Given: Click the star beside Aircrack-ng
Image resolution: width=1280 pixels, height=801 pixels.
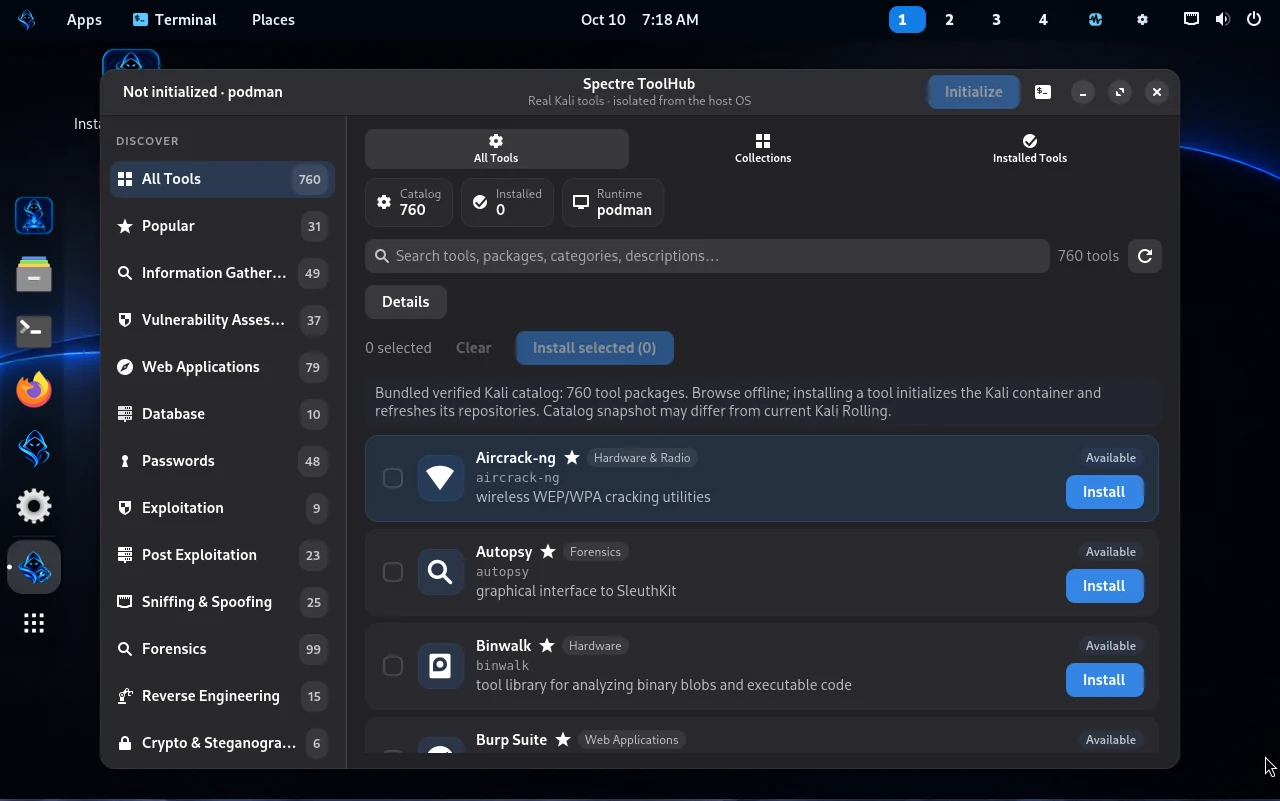Looking at the screenshot, I should pyautogui.click(x=572, y=458).
